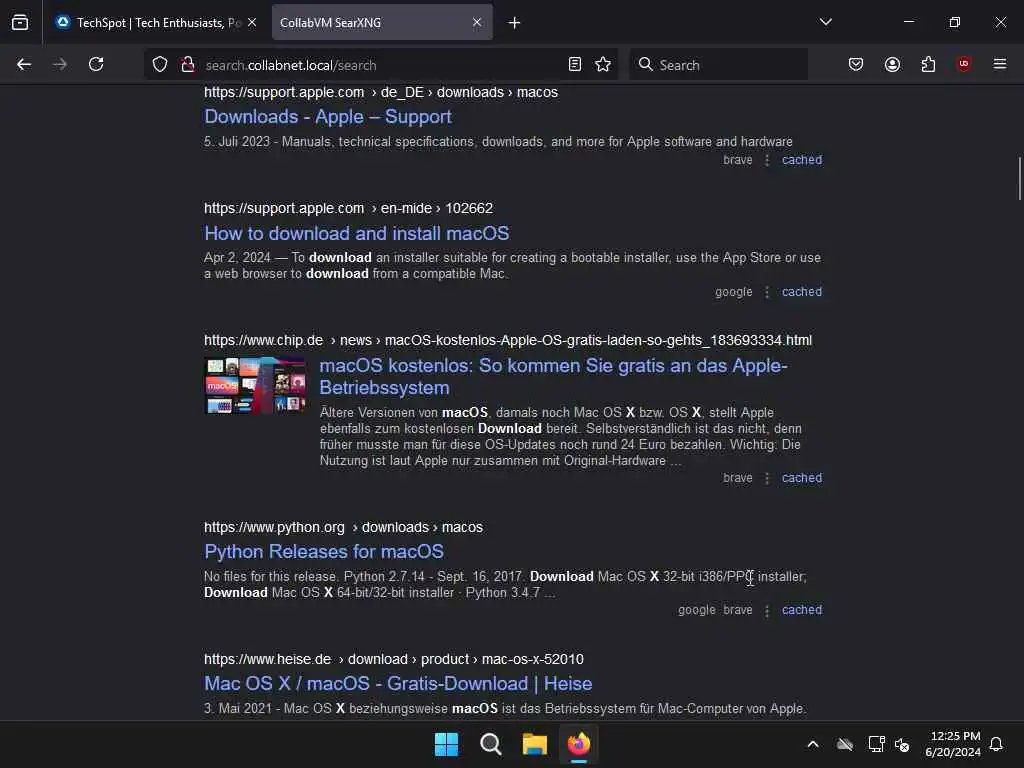Image resolution: width=1024 pixels, height=768 pixels.
Task: Open tracking protection shield icon
Action: click(x=160, y=64)
